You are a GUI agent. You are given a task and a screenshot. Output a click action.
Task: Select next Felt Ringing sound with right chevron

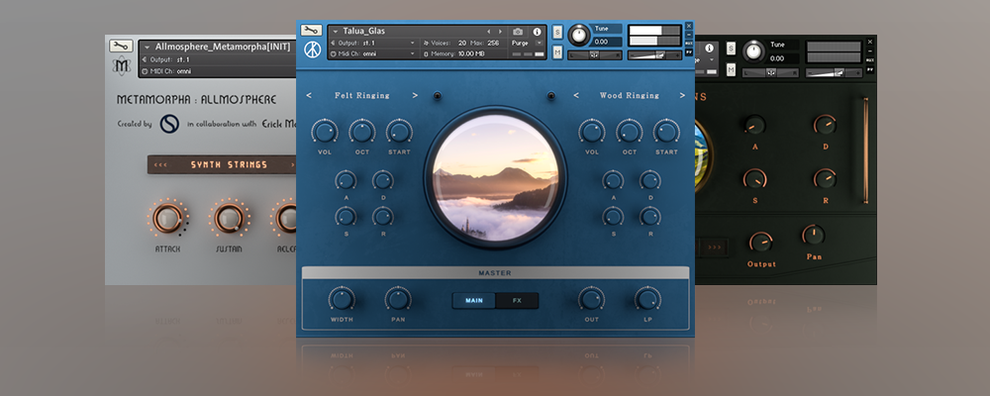click(415, 95)
